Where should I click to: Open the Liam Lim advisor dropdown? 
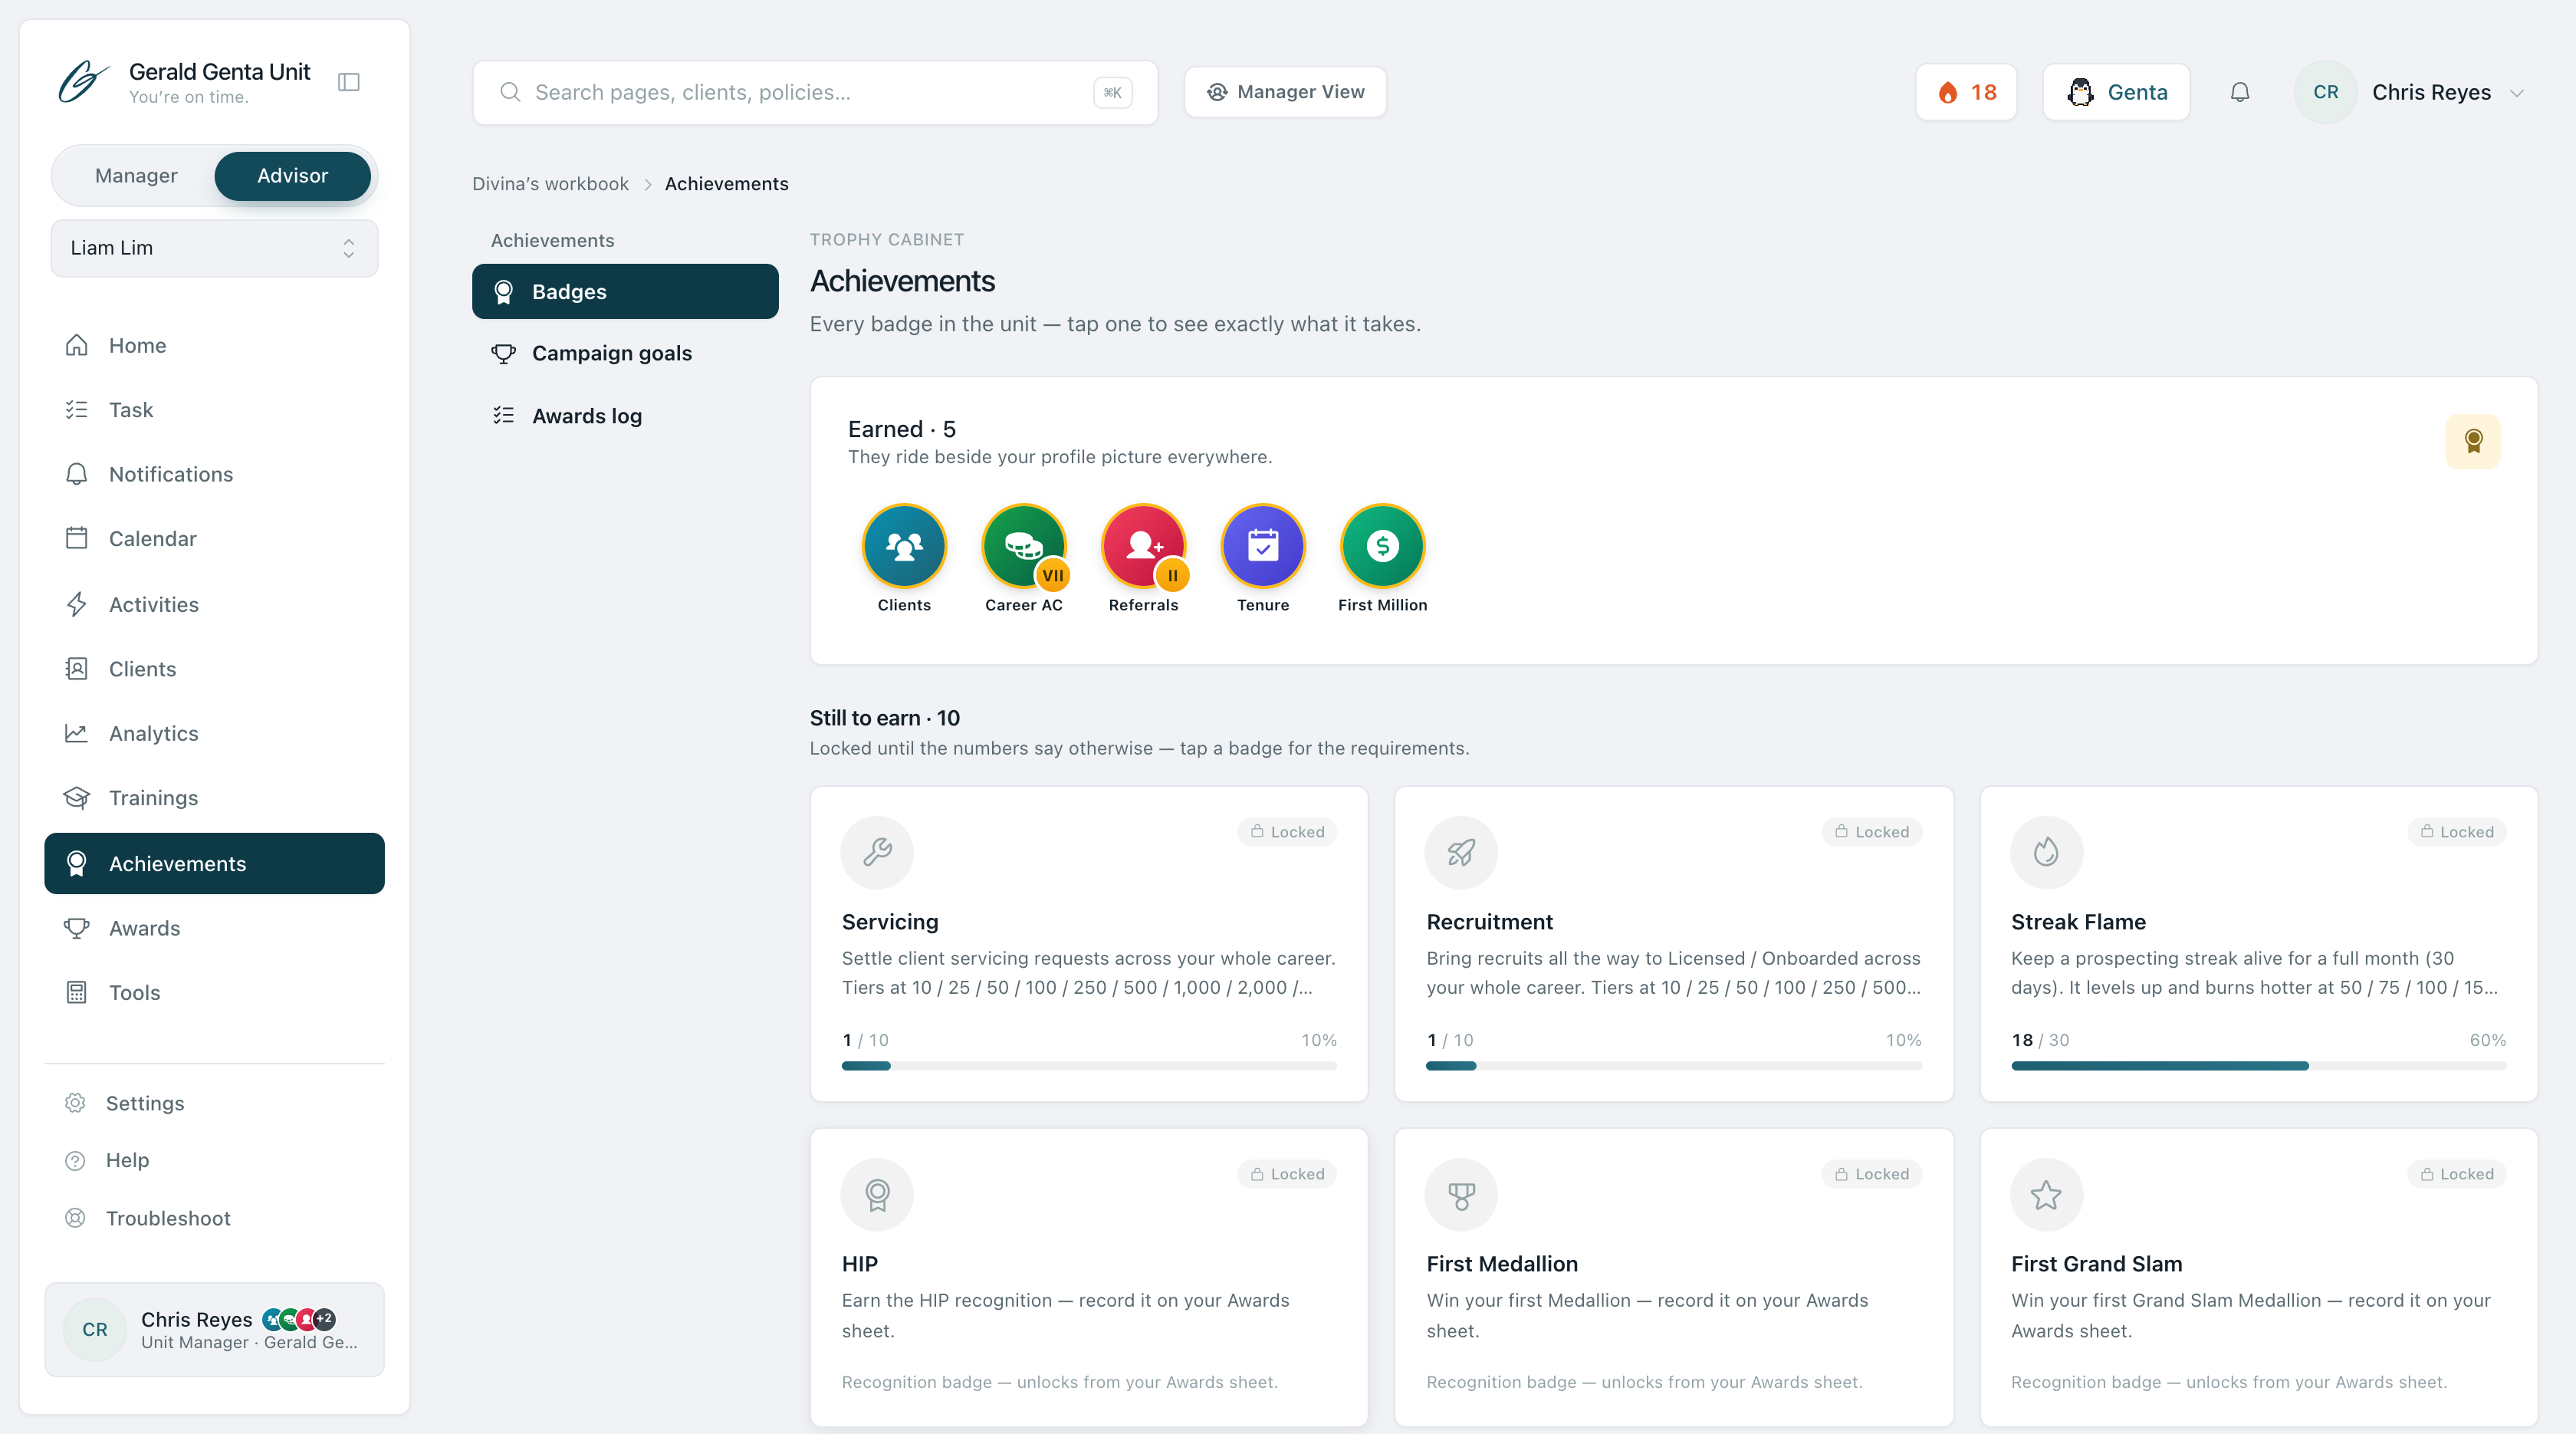pyautogui.click(x=214, y=248)
